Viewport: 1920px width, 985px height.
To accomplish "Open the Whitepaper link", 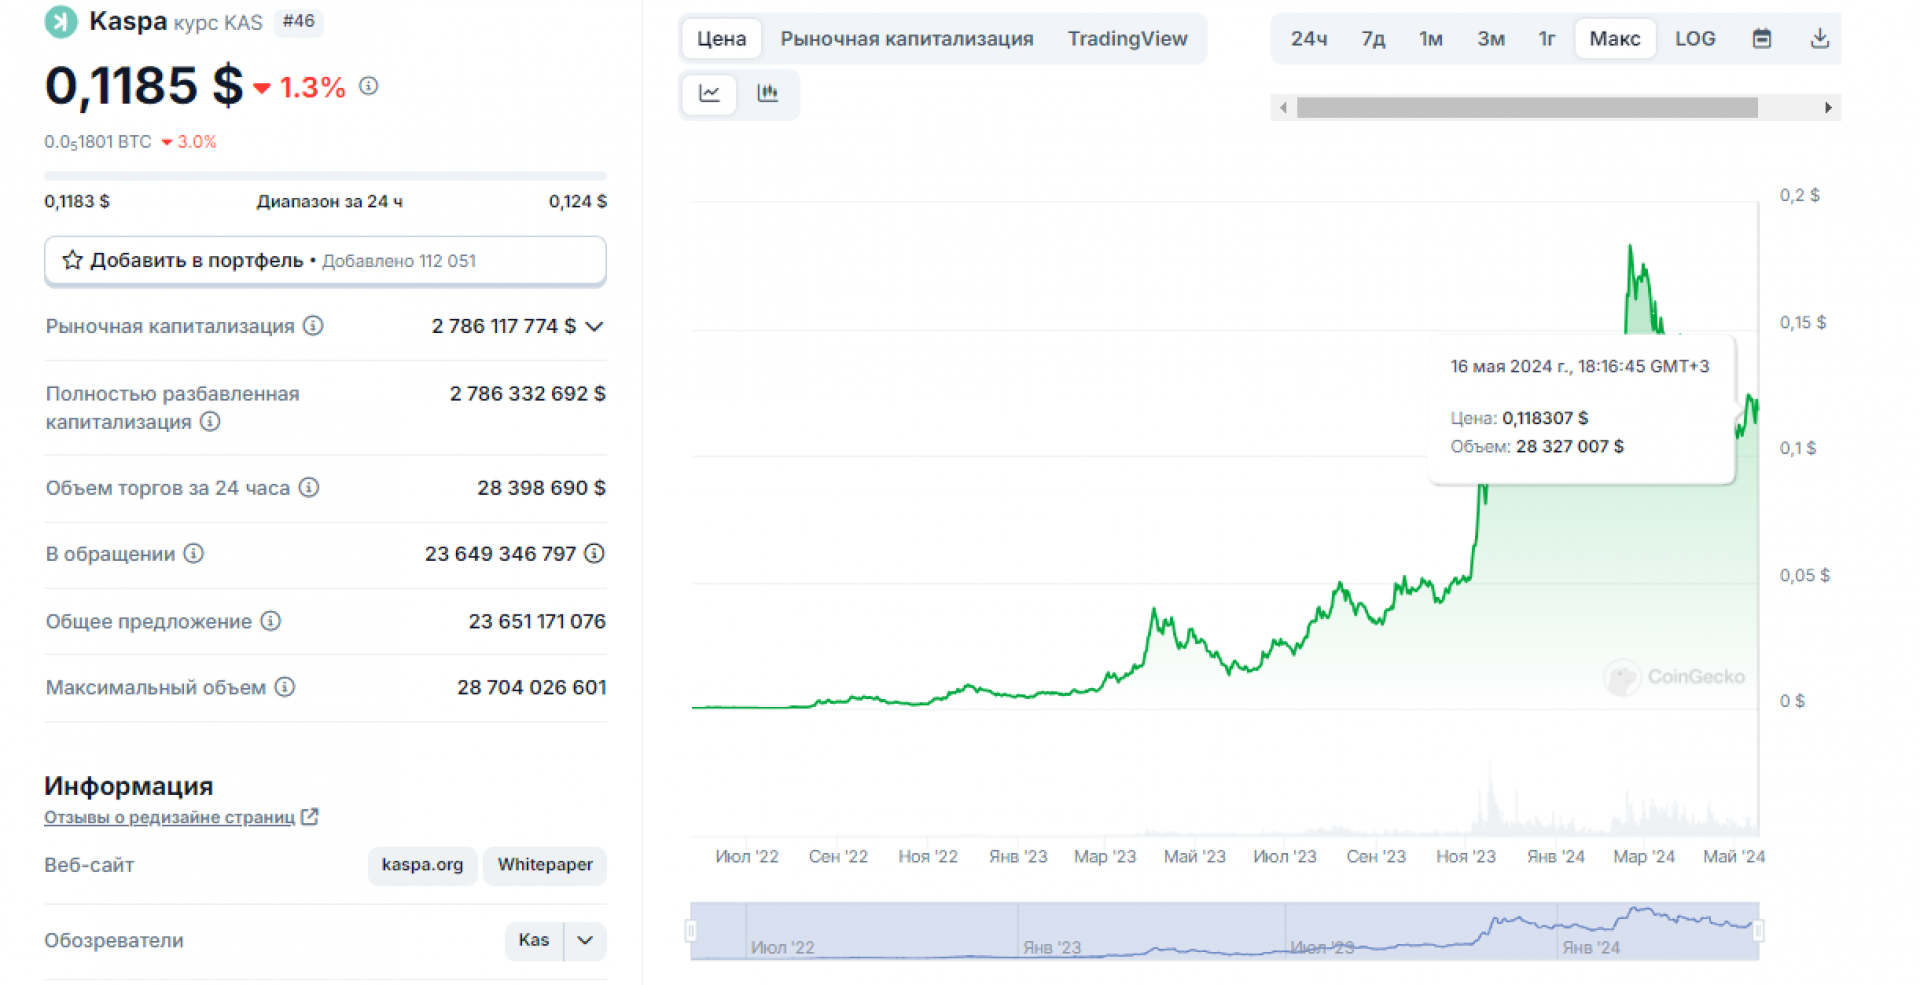I will point(545,865).
